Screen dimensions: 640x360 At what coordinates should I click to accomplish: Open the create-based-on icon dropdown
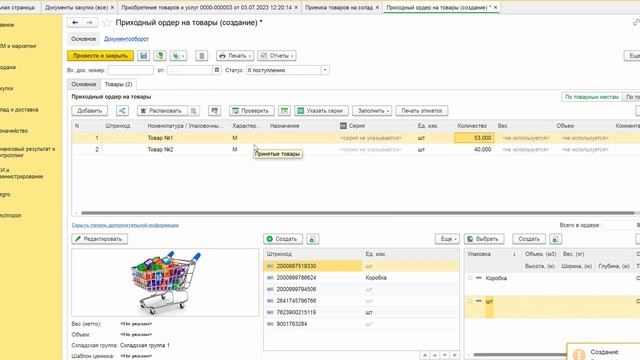tap(178, 56)
